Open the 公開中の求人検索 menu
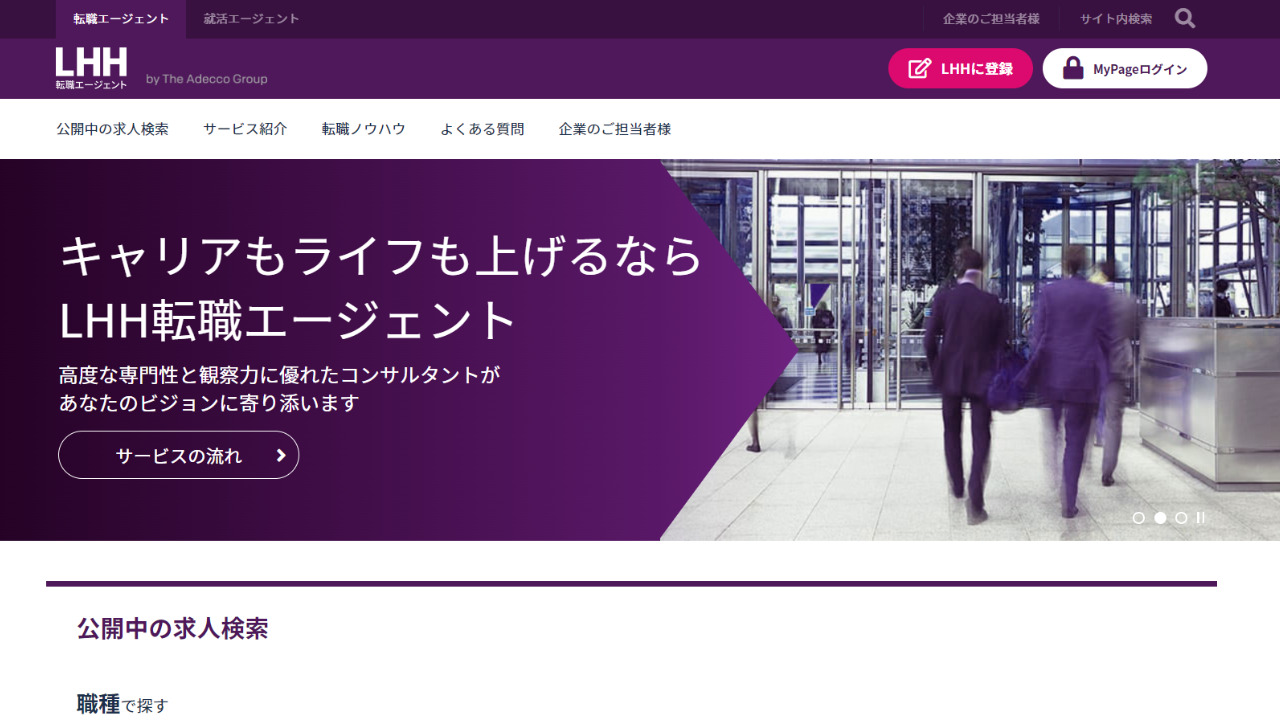Image resolution: width=1280 pixels, height=720 pixels. pos(112,129)
